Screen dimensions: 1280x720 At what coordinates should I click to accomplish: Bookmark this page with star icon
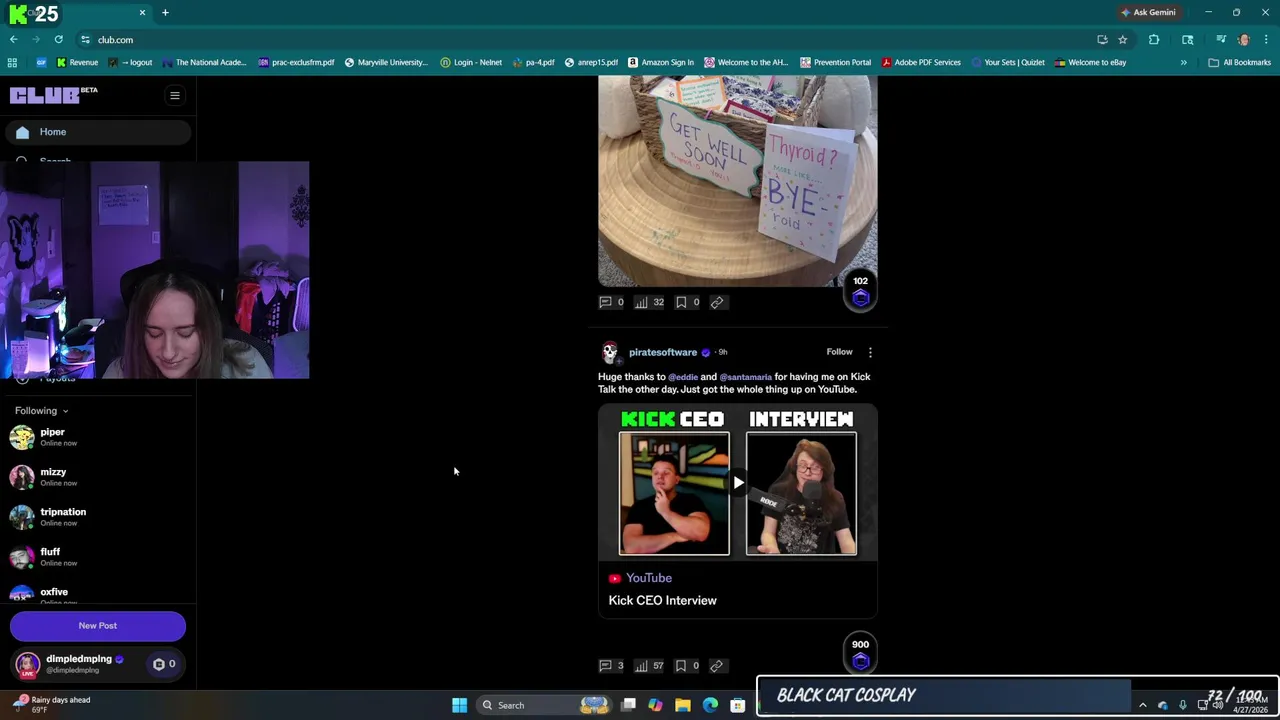[1123, 40]
